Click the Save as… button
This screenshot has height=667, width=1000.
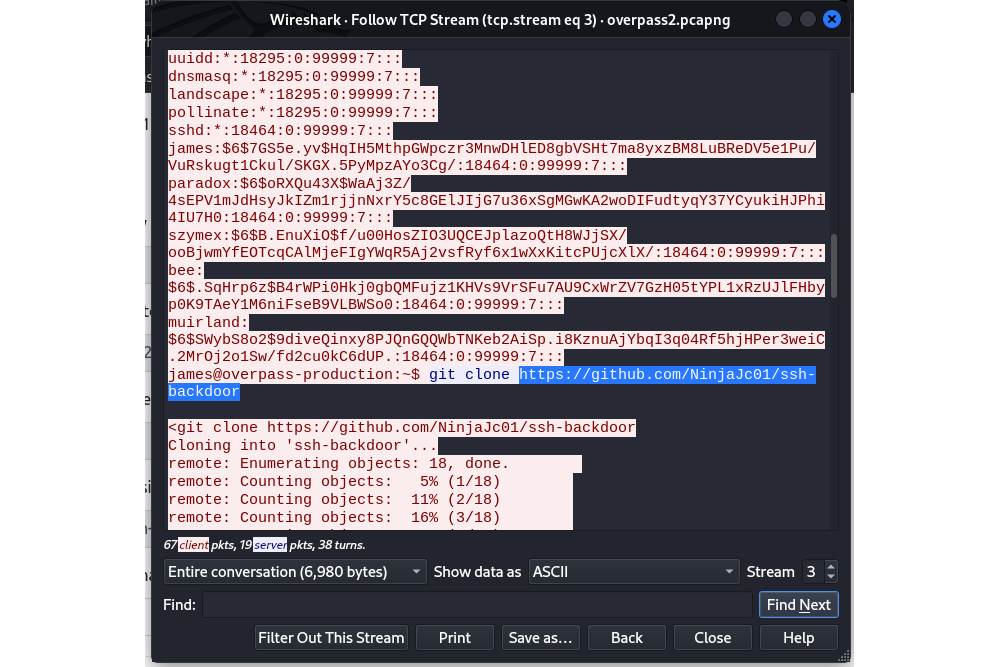540,638
